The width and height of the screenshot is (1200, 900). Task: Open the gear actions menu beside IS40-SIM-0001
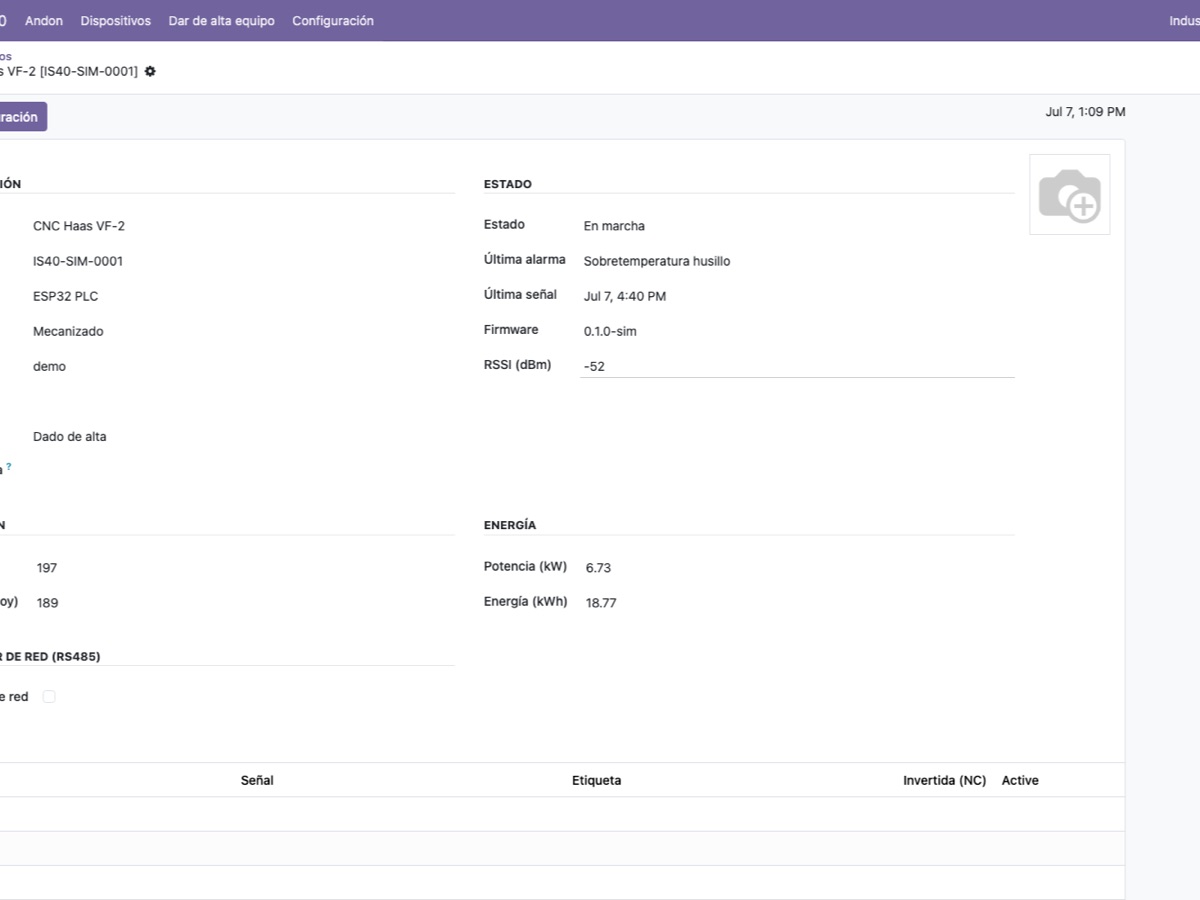150,72
